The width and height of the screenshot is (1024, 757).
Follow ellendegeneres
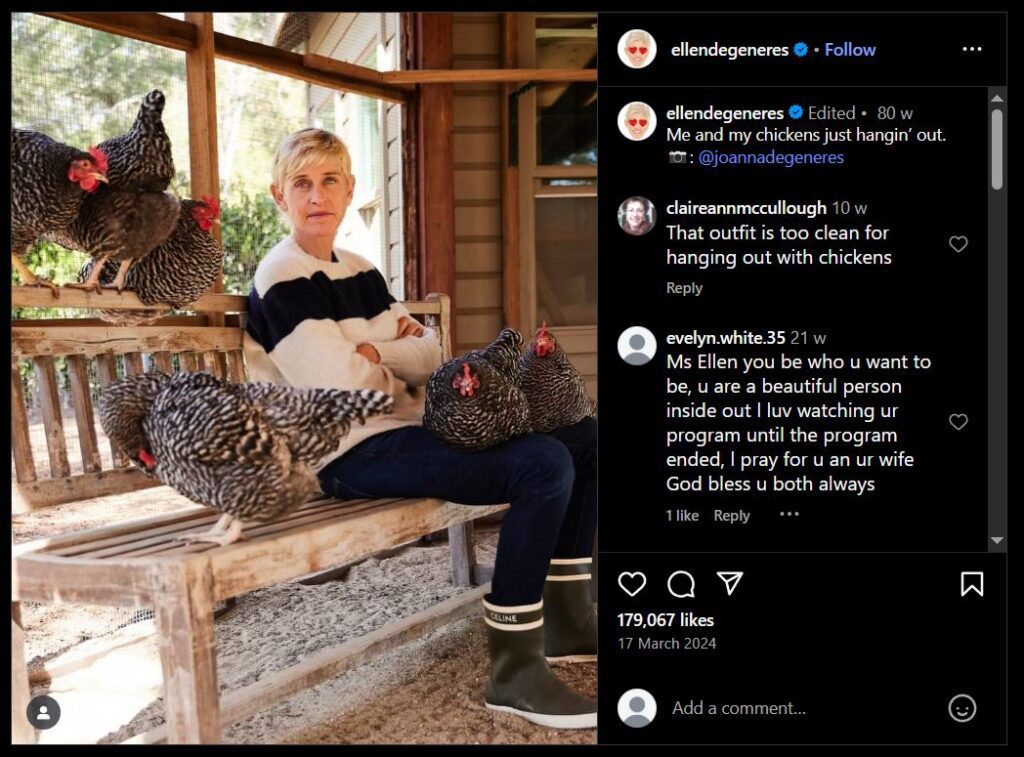(x=850, y=49)
